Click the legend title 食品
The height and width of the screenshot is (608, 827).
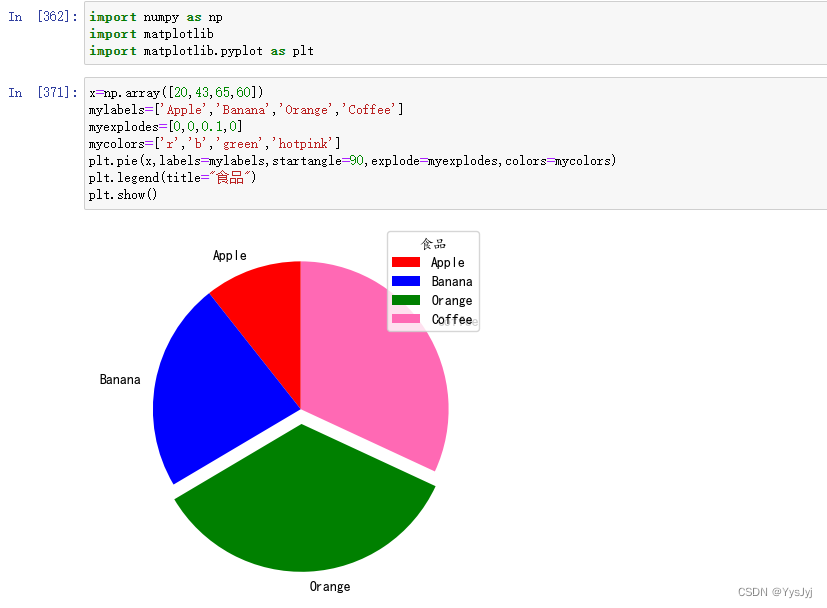[x=433, y=244]
